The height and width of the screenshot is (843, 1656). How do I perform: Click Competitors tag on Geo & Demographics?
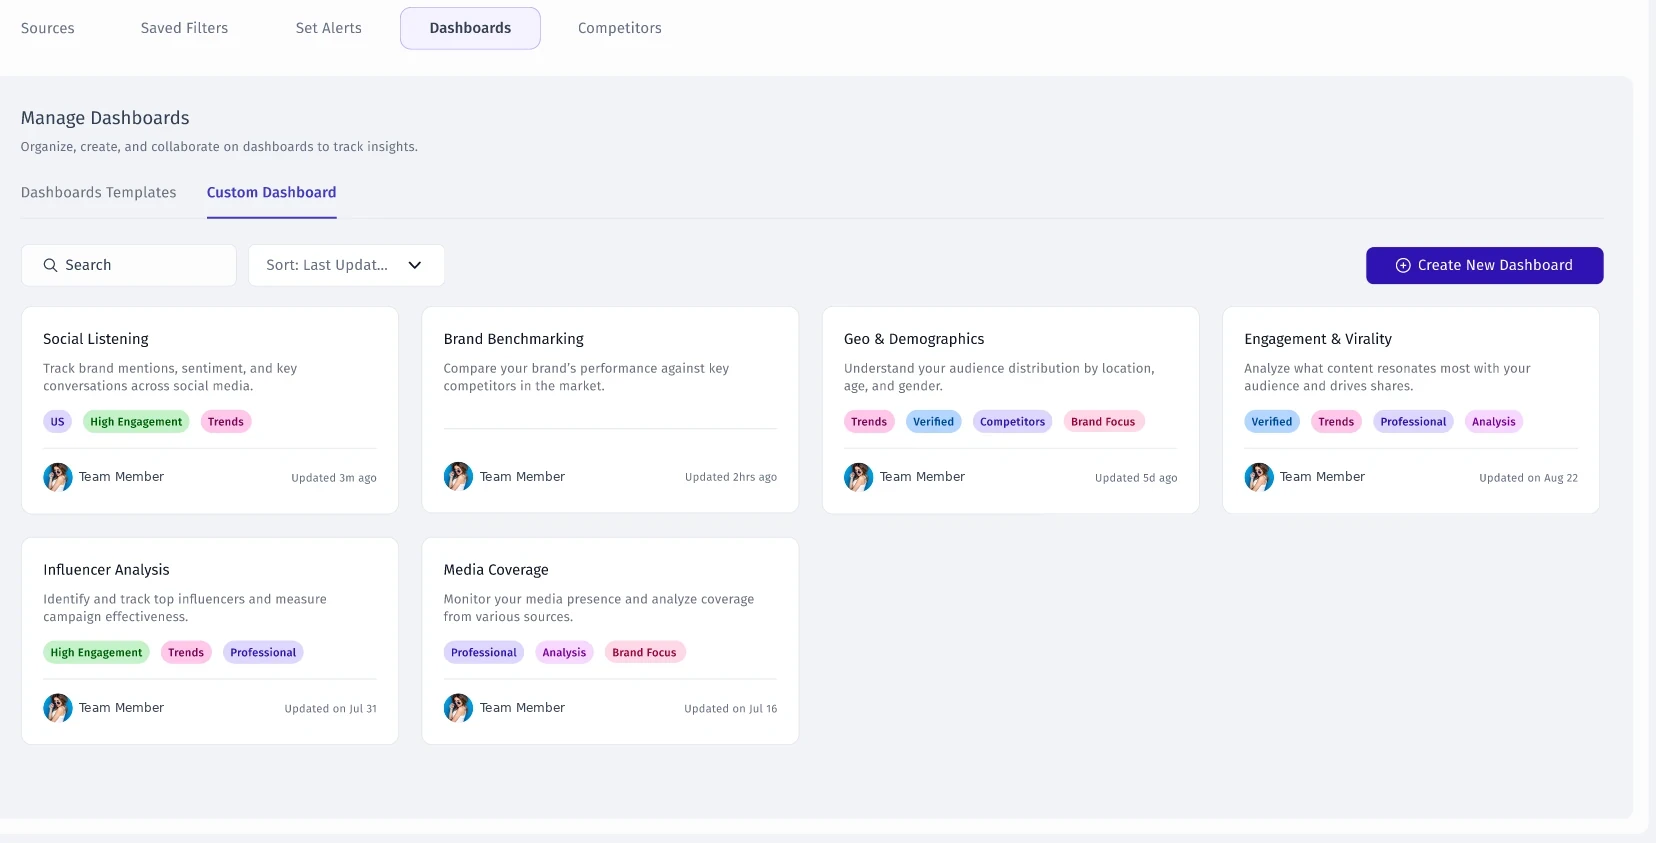(x=1012, y=422)
